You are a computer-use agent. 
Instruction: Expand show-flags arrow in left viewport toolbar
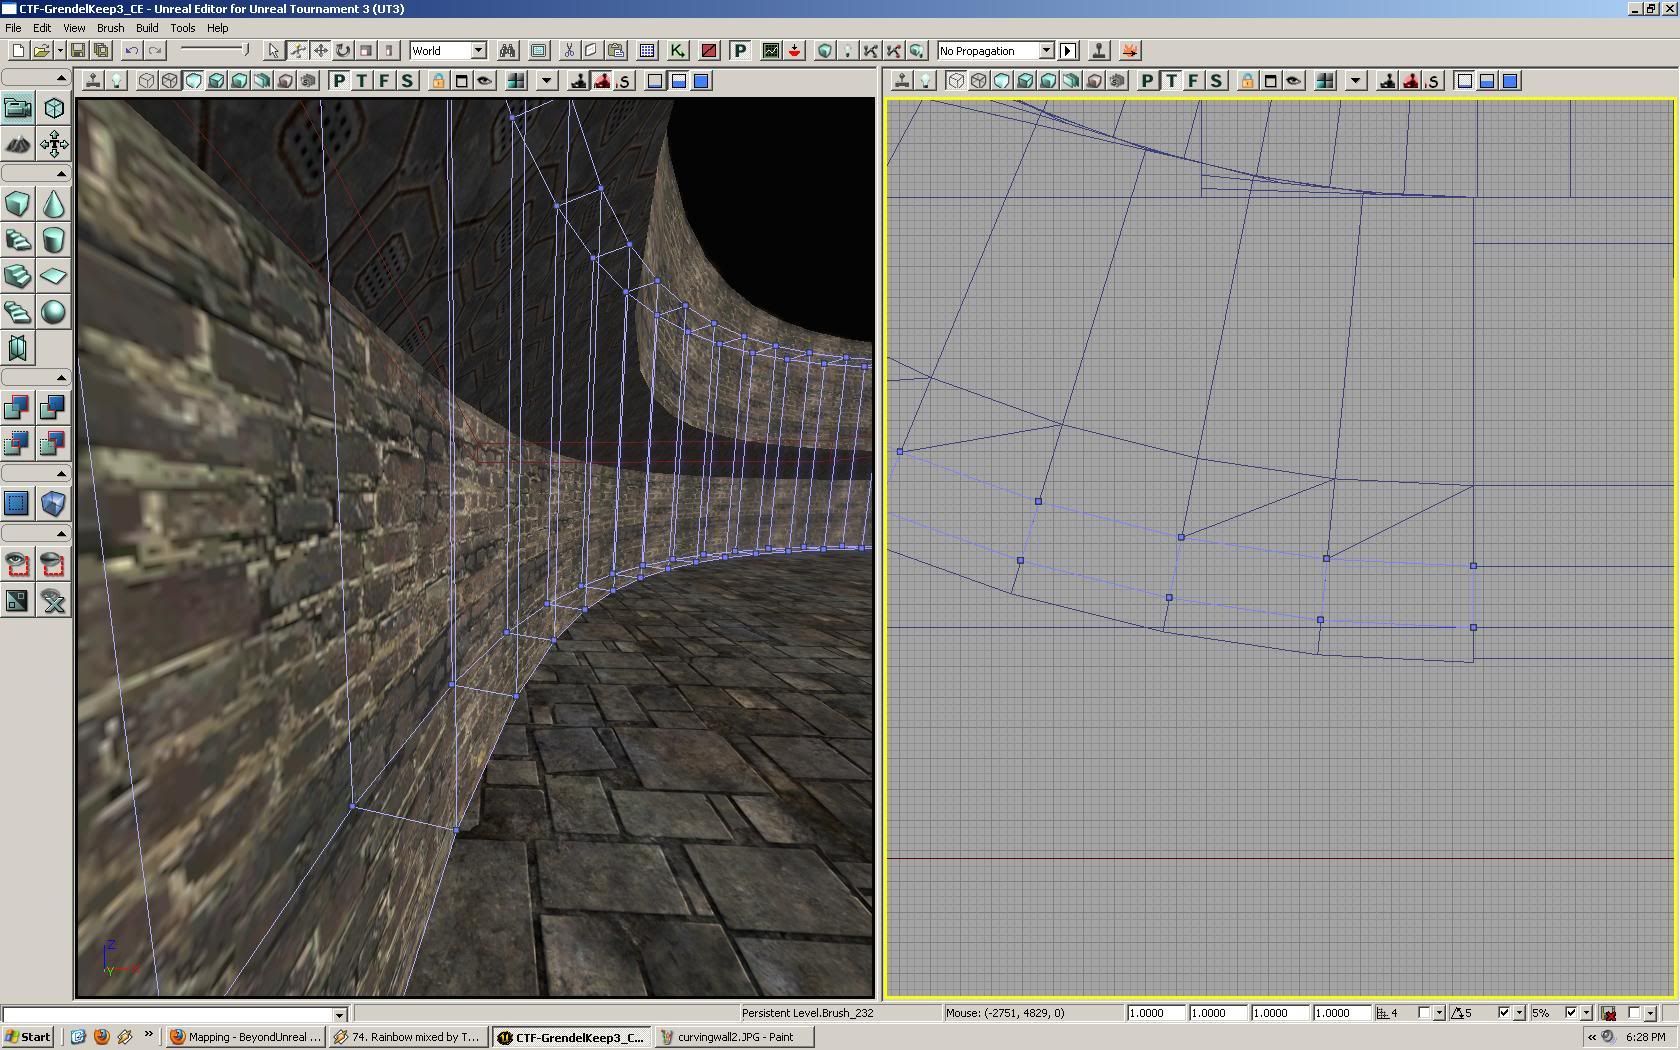tap(547, 81)
